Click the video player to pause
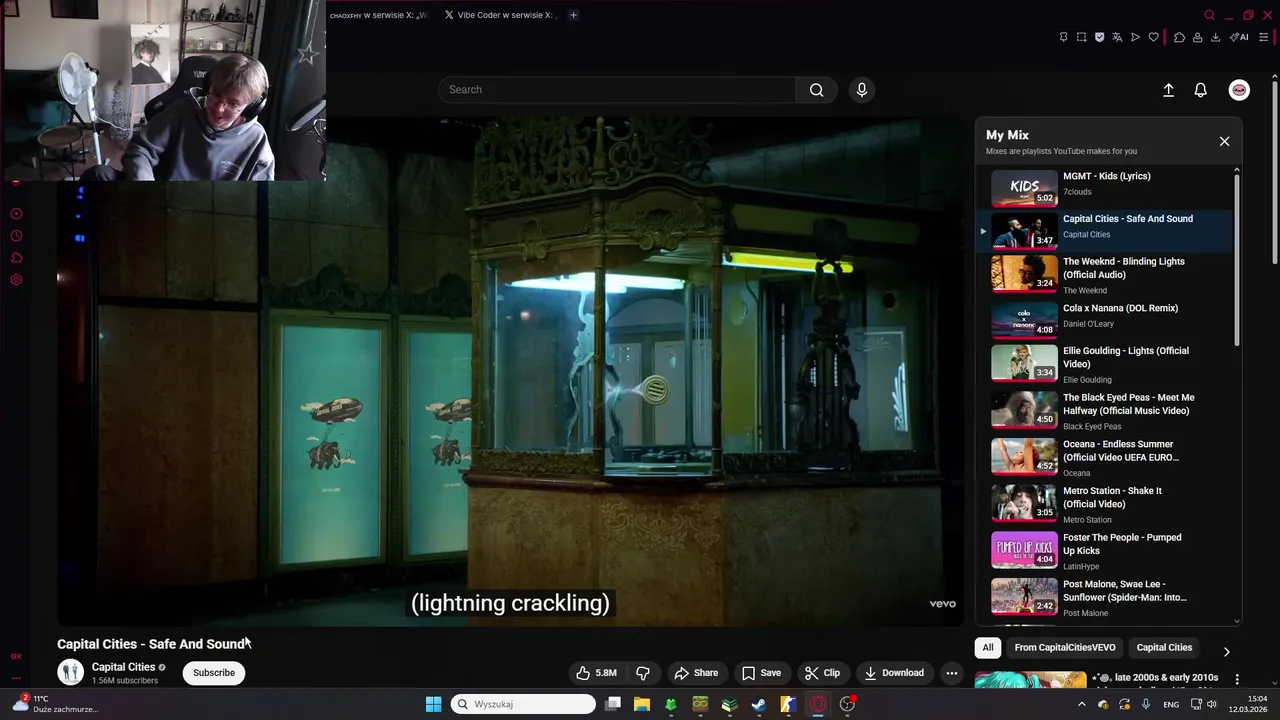The height and width of the screenshot is (720, 1280). coord(511,372)
